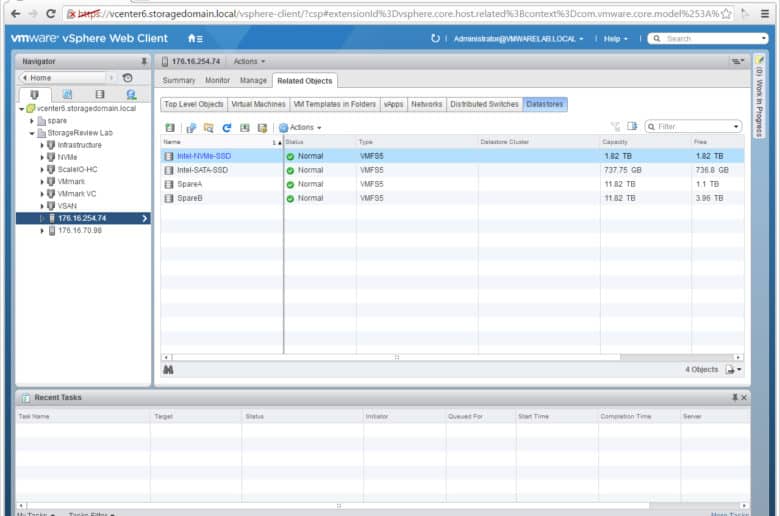Bookmark page using the star icon
780x516 pixels.
(x=726, y=13)
